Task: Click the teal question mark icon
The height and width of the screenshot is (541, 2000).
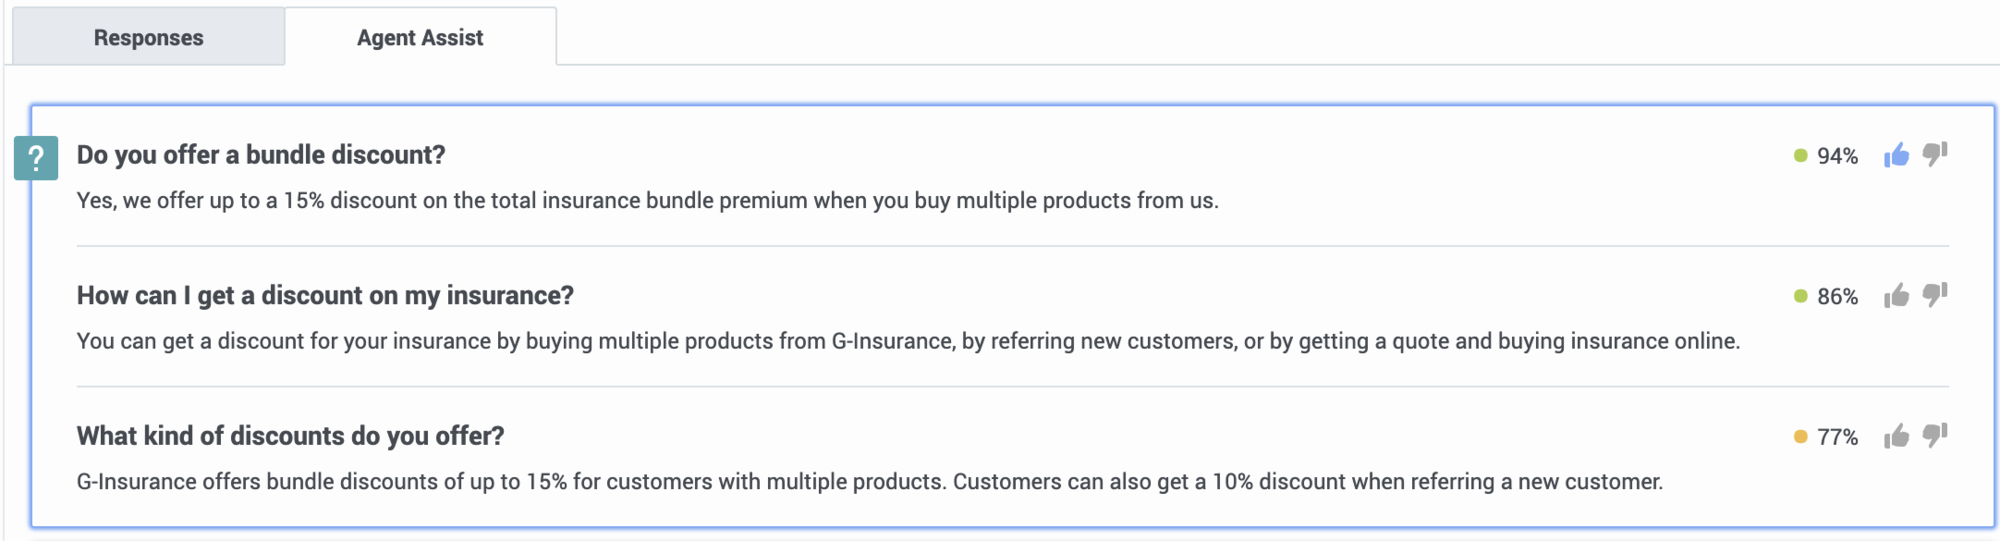Action: (36, 158)
